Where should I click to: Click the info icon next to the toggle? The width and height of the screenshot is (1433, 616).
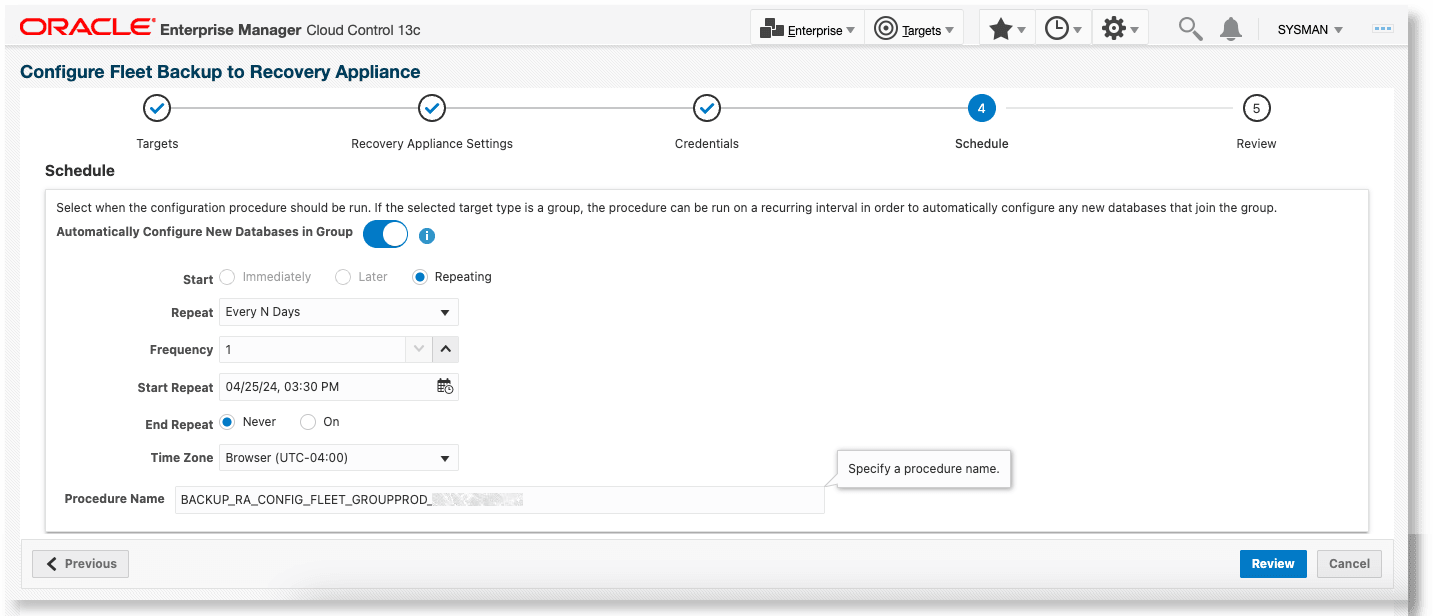[427, 235]
